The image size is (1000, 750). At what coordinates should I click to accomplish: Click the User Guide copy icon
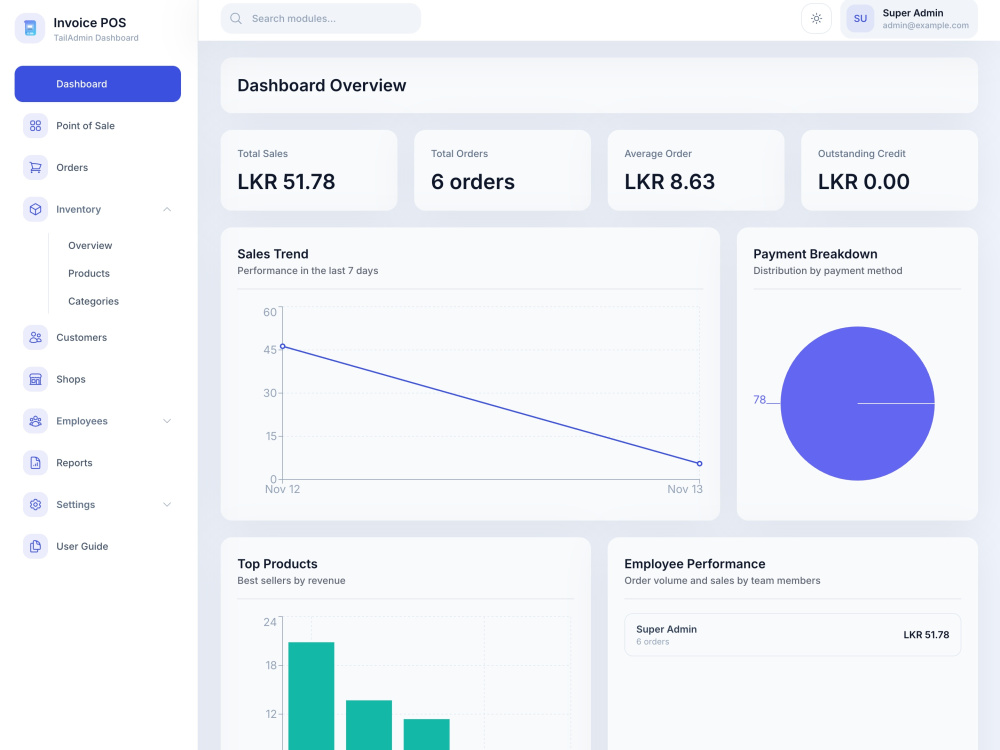36,547
